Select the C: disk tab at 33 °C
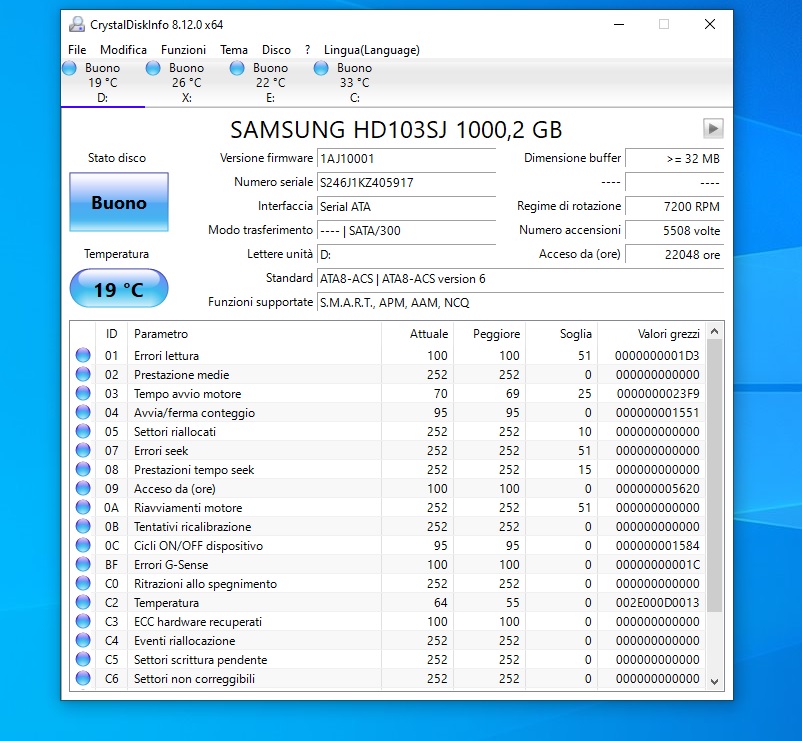 point(354,82)
